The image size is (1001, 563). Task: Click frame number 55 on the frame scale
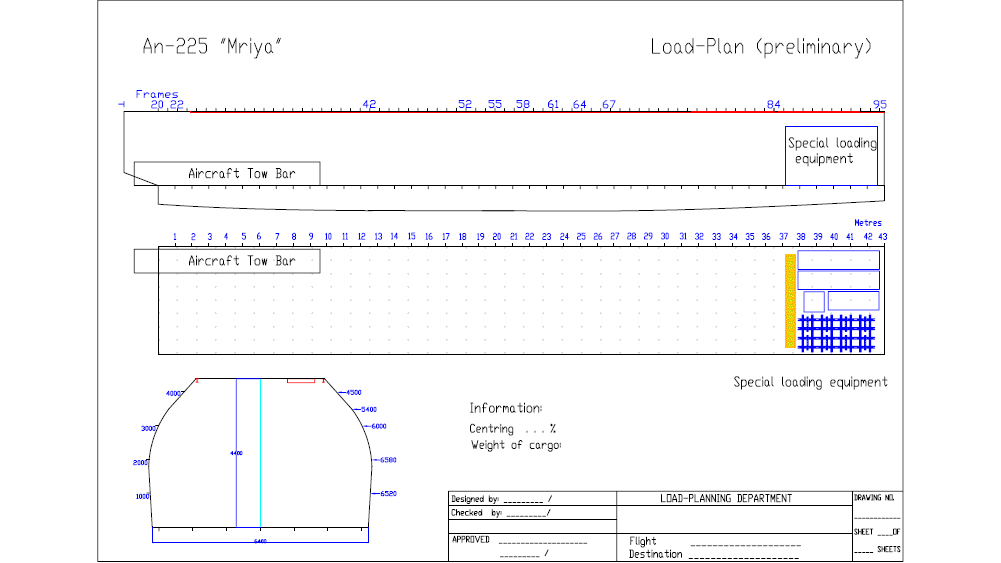coord(495,104)
